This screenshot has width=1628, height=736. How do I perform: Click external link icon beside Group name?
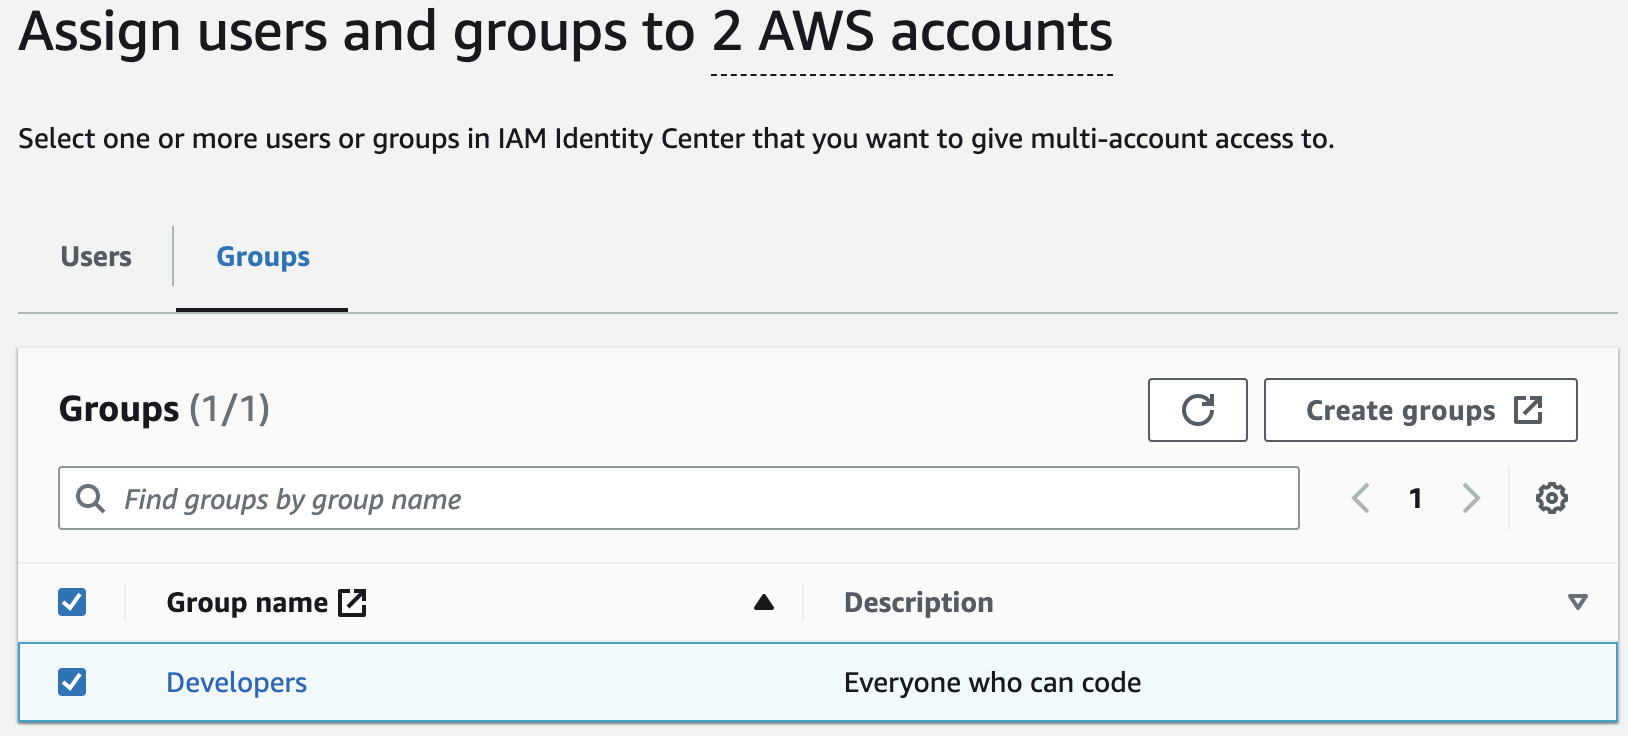tap(352, 602)
